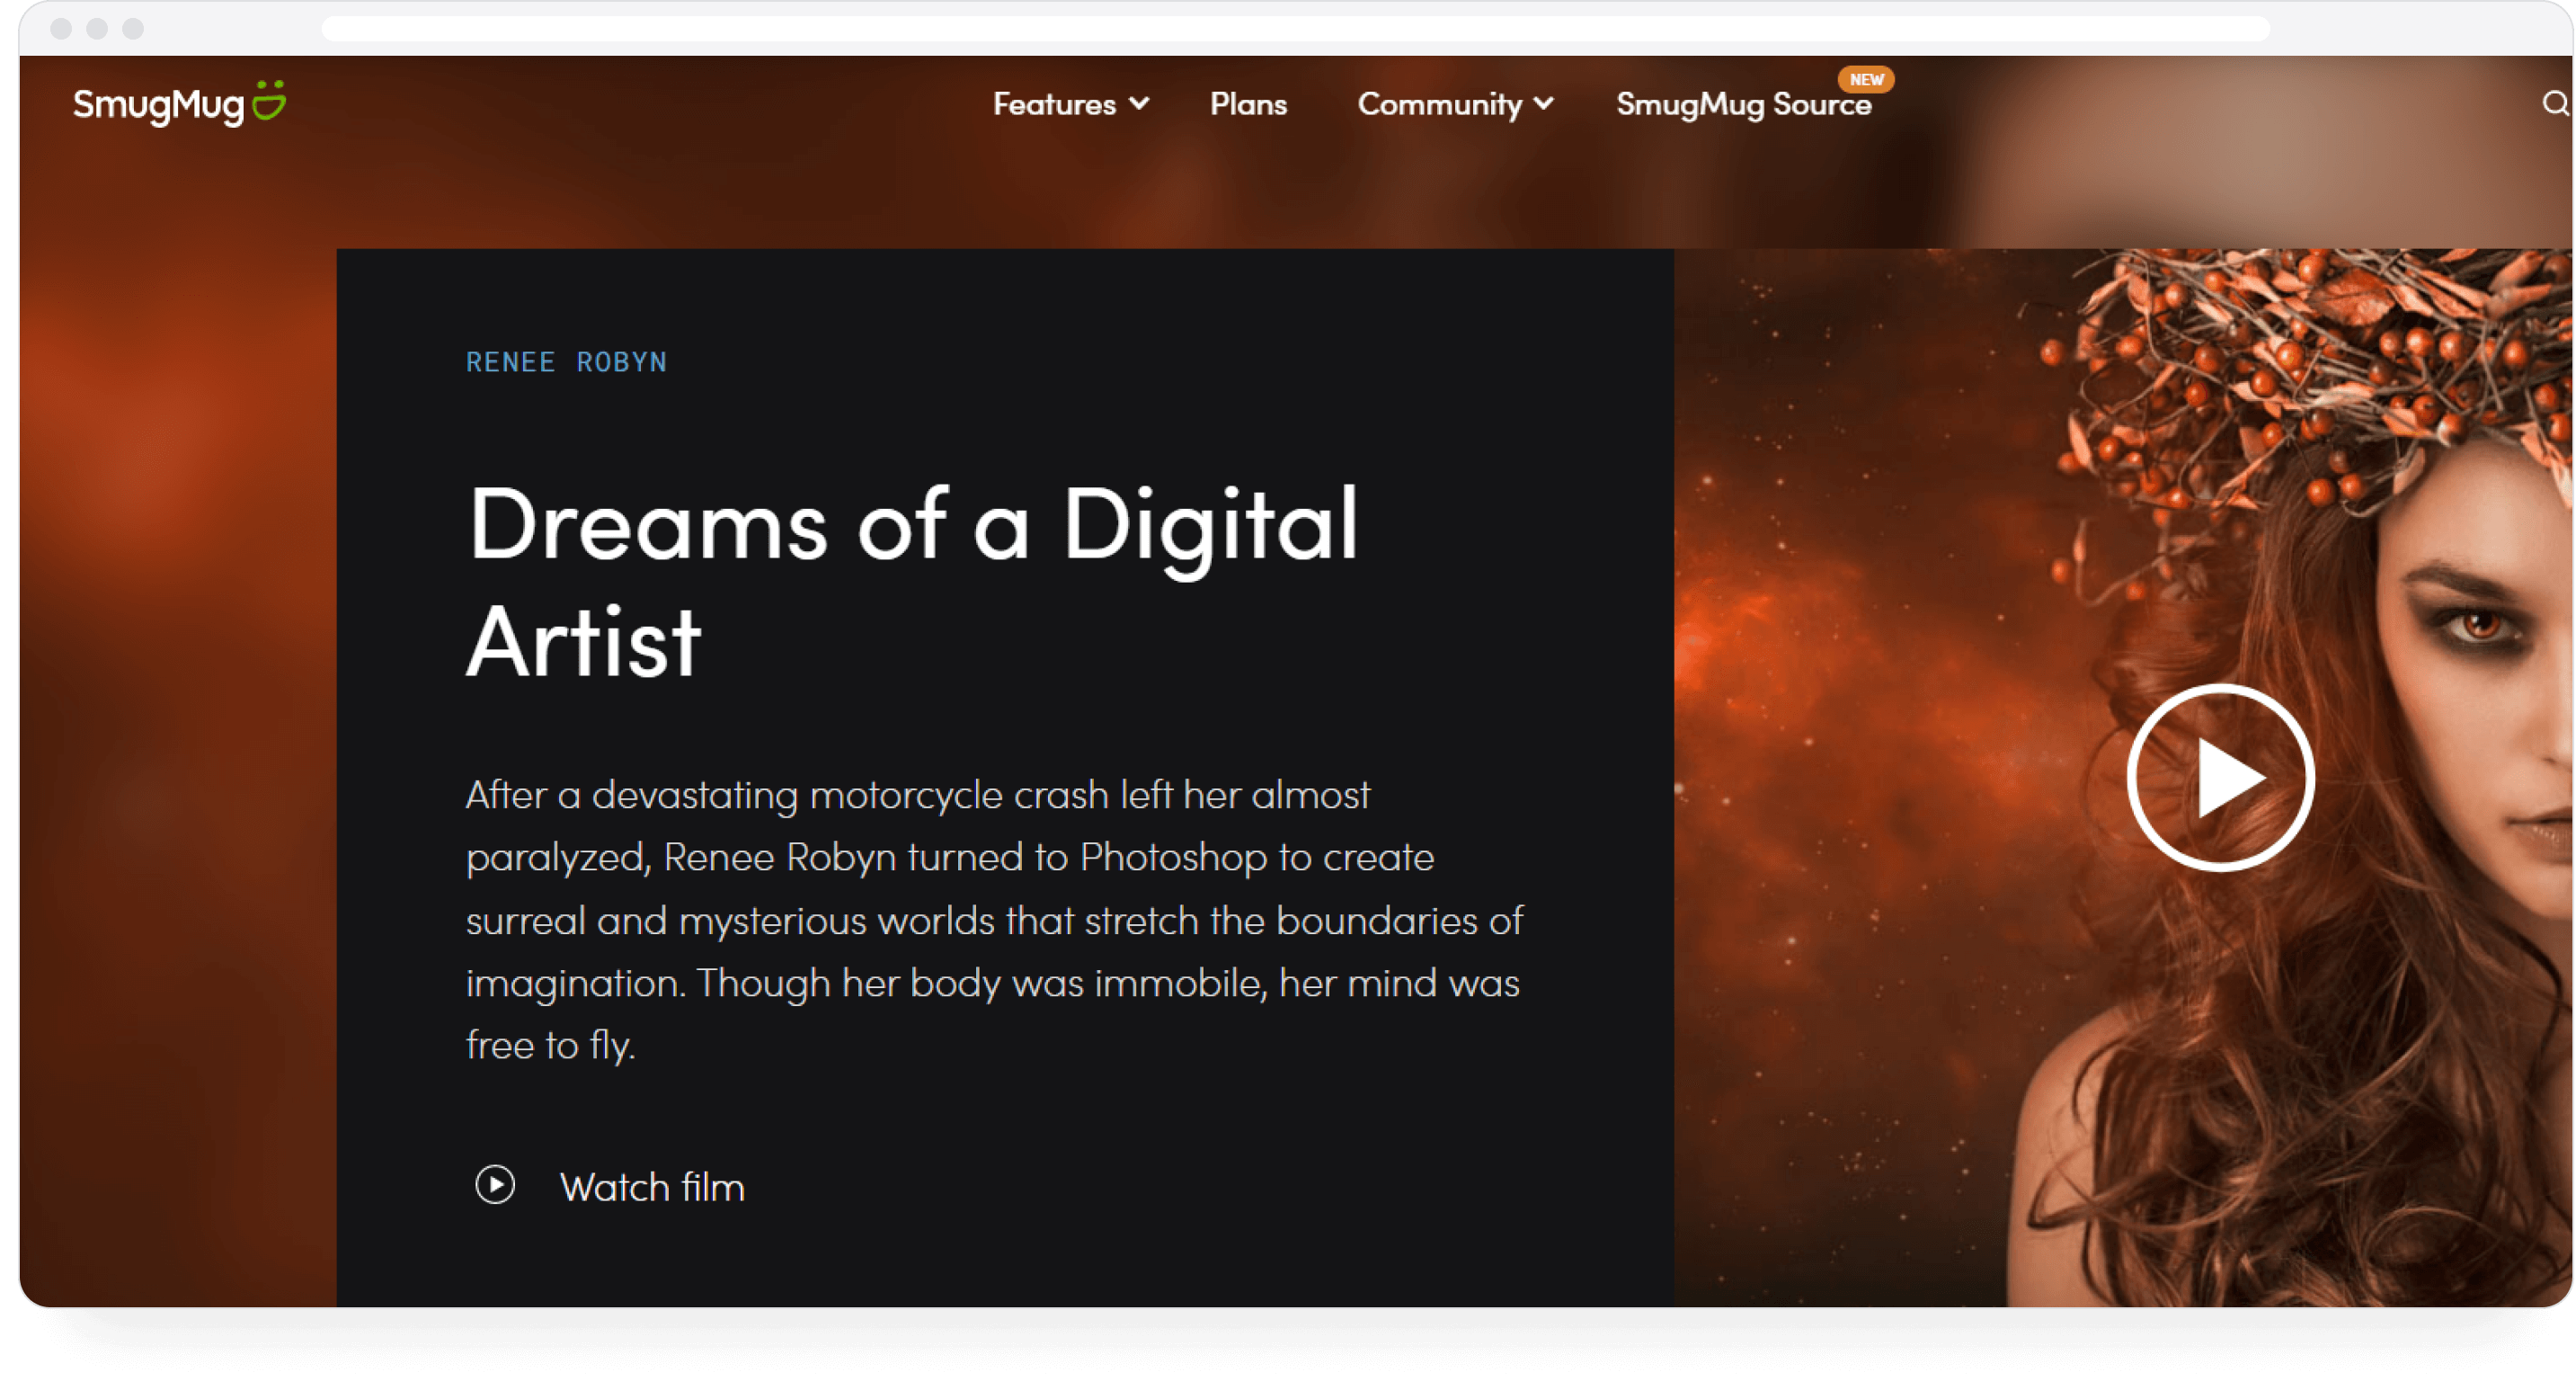This screenshot has height=1399, width=2576.
Task: Click the SmugMug wordmark logo
Action: pos(158,105)
